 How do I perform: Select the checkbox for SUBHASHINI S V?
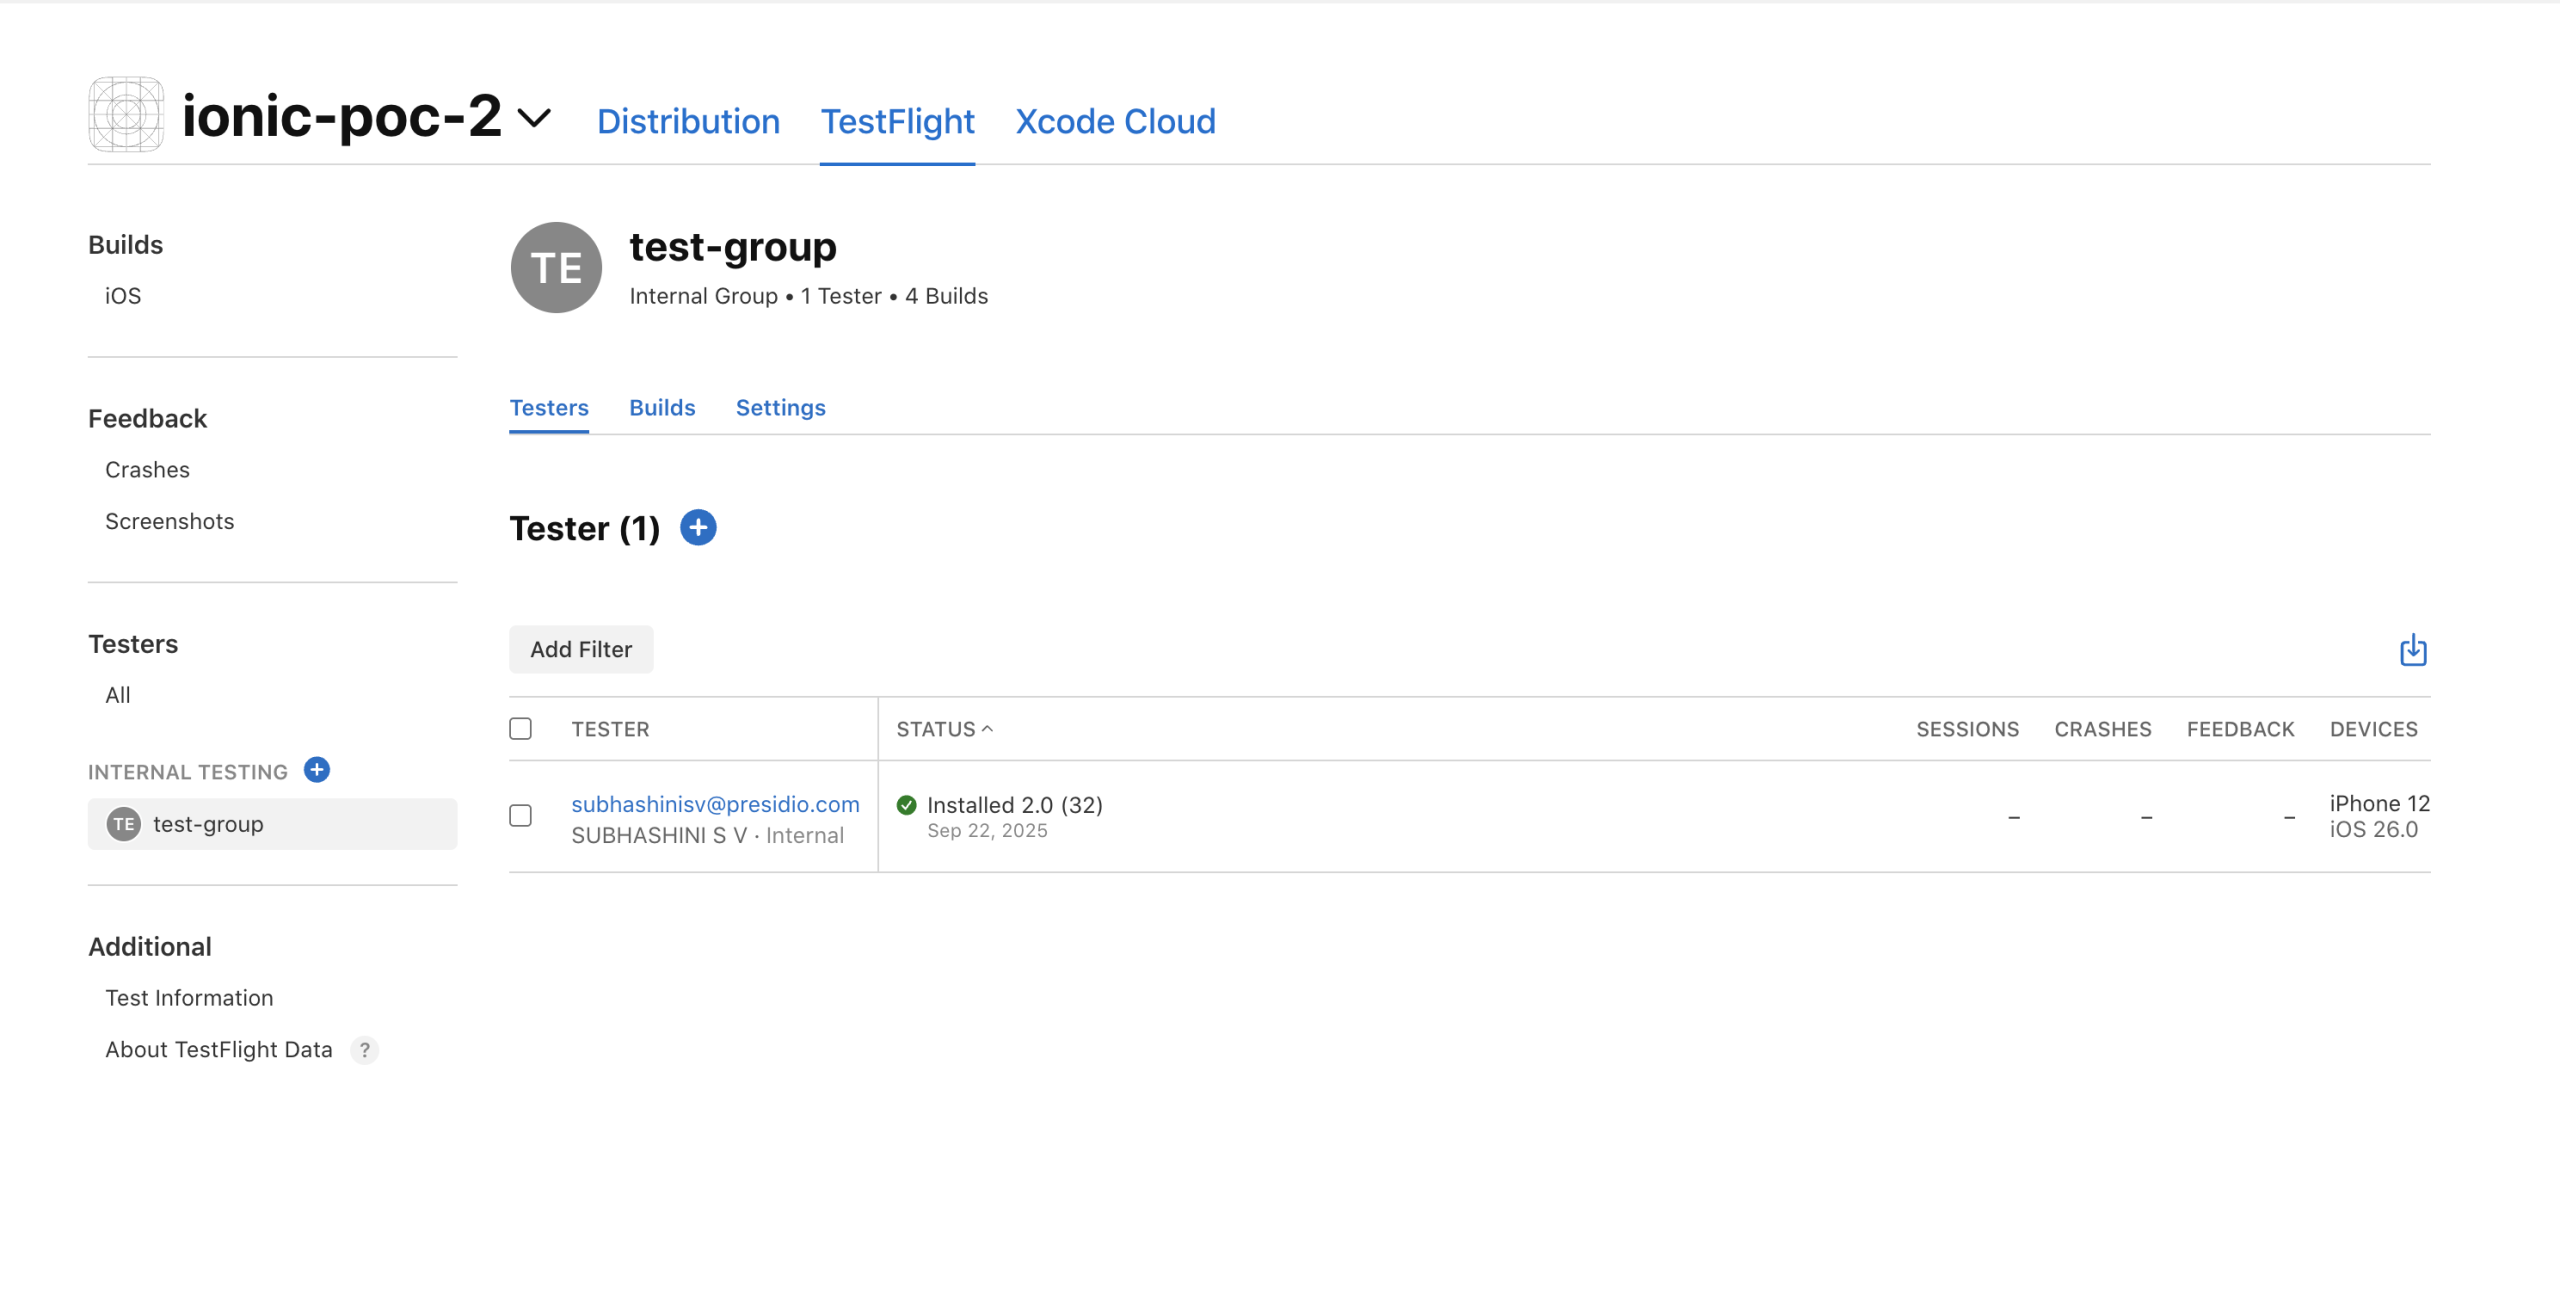coord(520,816)
